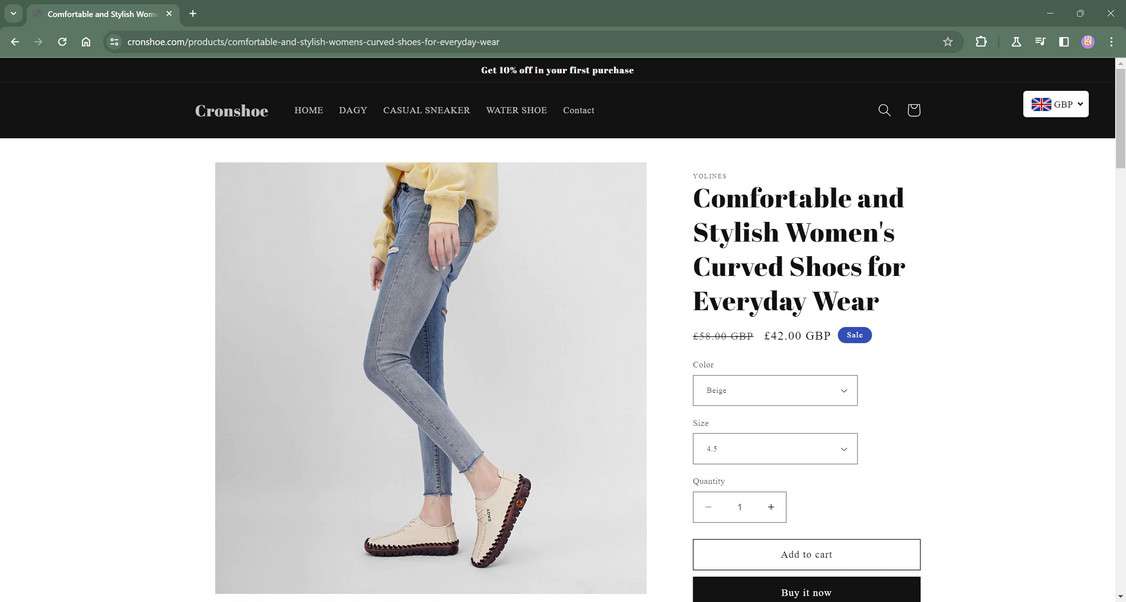Image resolution: width=1126 pixels, height=602 pixels.
Task: Navigate back with the browser arrow
Action: click(x=14, y=41)
